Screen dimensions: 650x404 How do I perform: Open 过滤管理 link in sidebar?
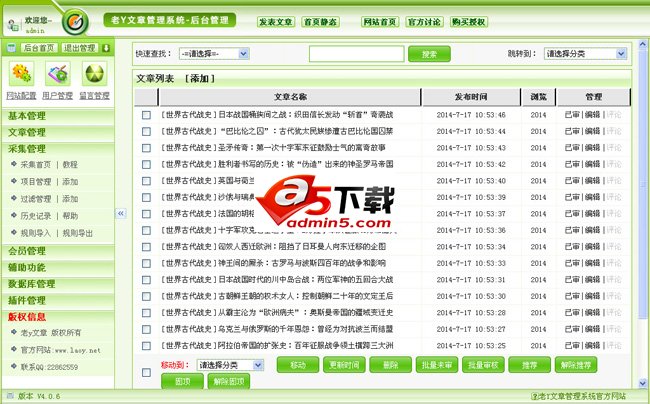[x=36, y=198]
